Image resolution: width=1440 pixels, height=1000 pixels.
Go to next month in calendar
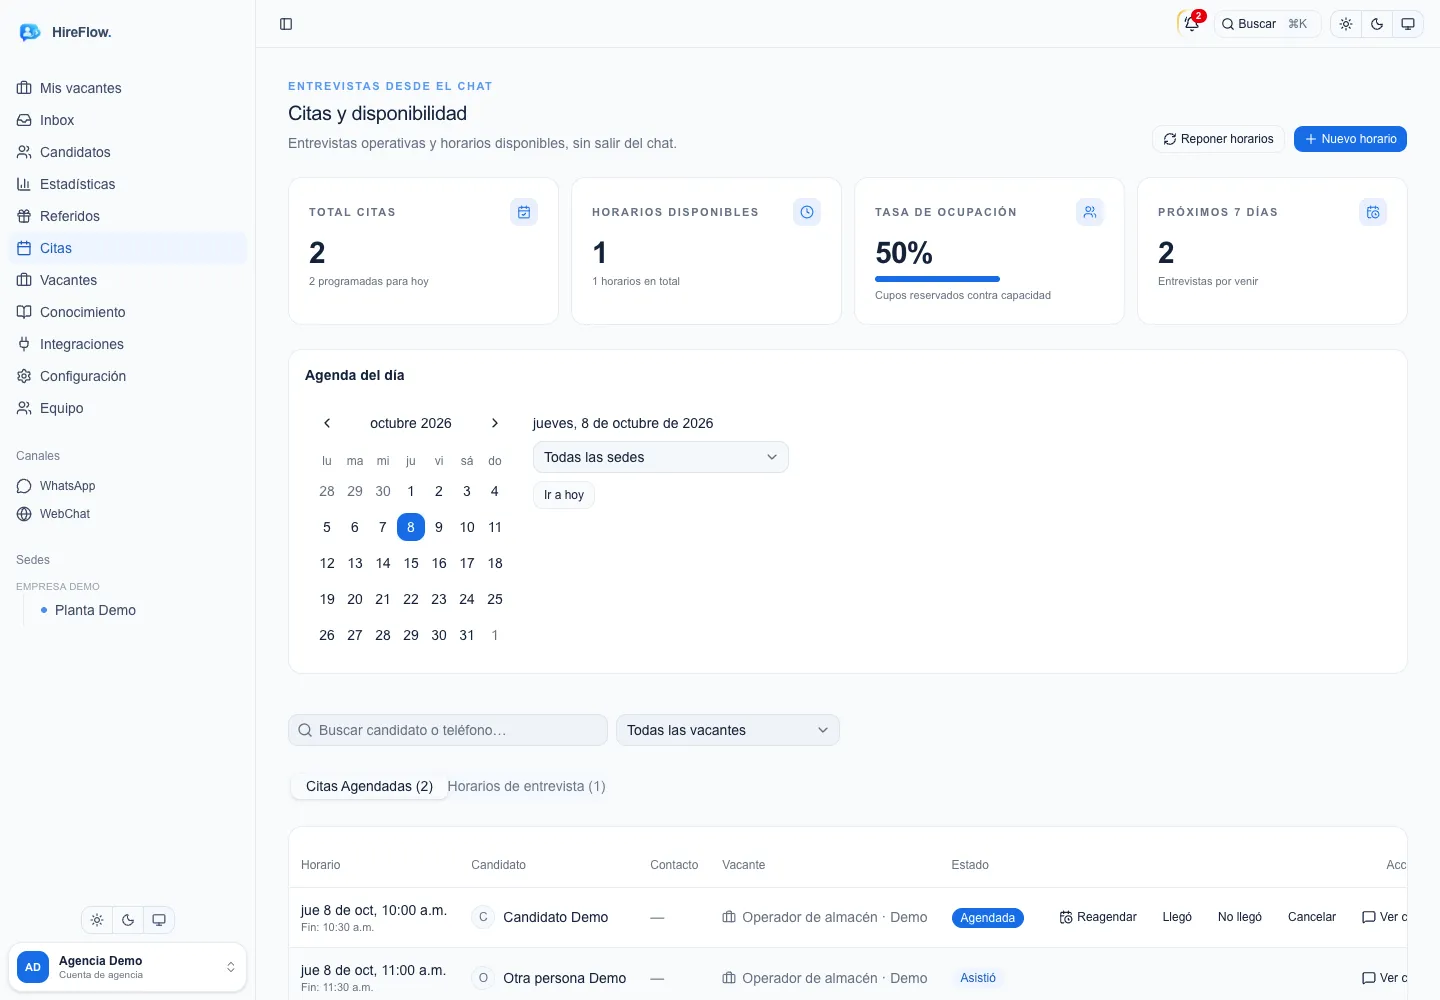(495, 423)
